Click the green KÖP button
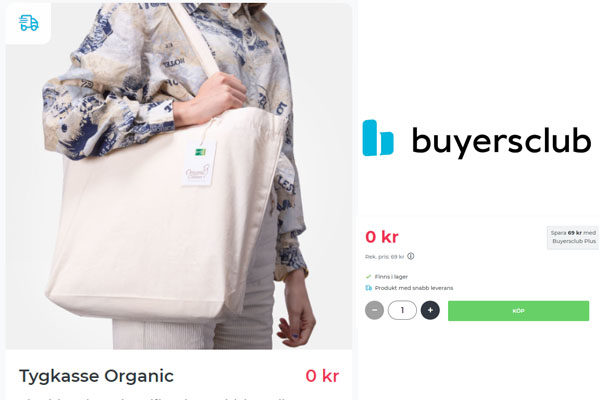The width and height of the screenshot is (600, 400). (518, 311)
